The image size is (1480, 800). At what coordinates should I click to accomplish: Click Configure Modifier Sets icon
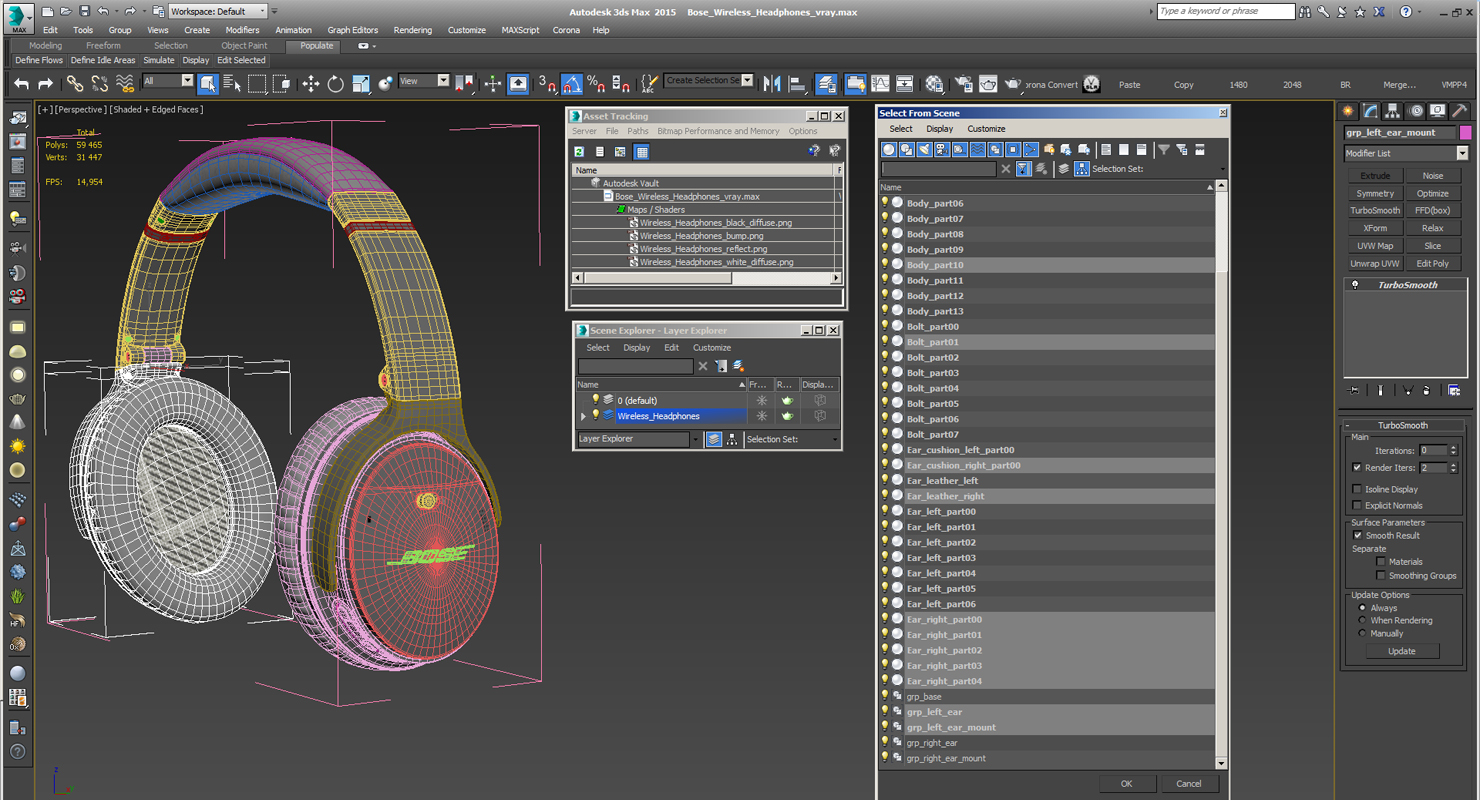(x=1454, y=390)
